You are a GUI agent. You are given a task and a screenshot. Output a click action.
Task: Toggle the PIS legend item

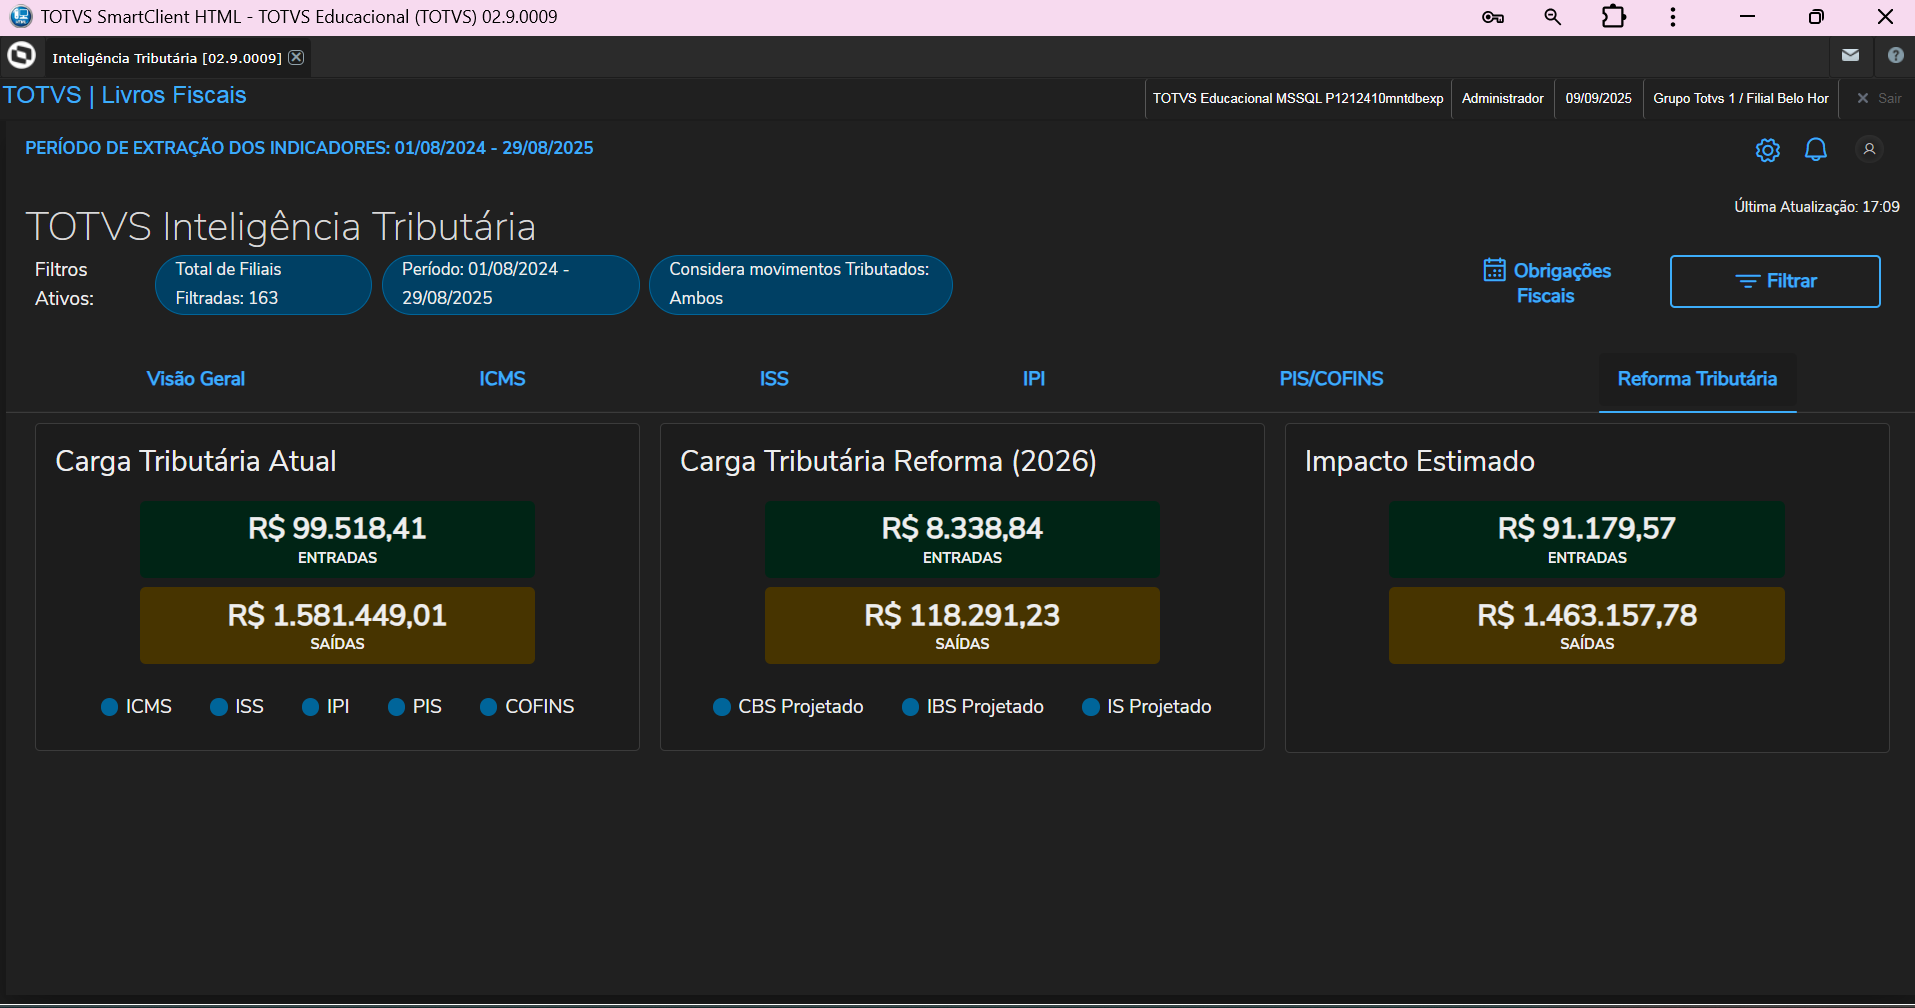[x=415, y=707]
